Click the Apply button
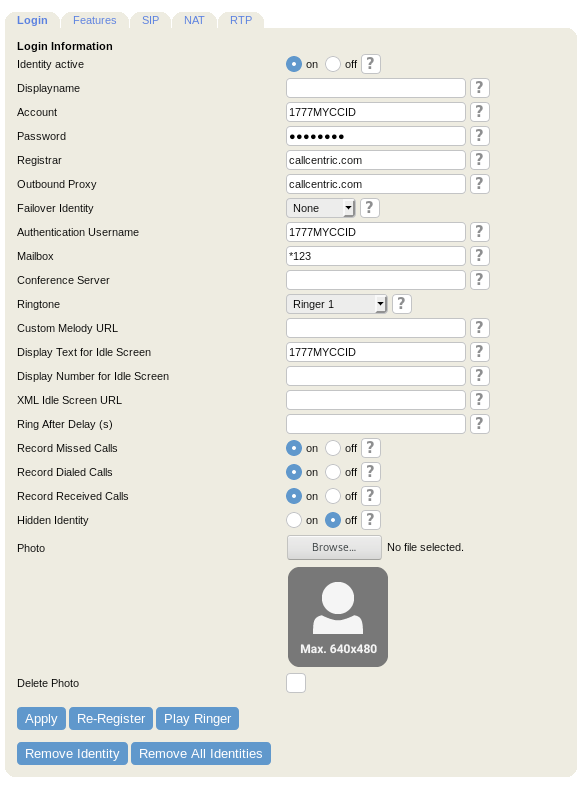Screen dimensions: 586x786 pyautogui.click(x=41, y=719)
